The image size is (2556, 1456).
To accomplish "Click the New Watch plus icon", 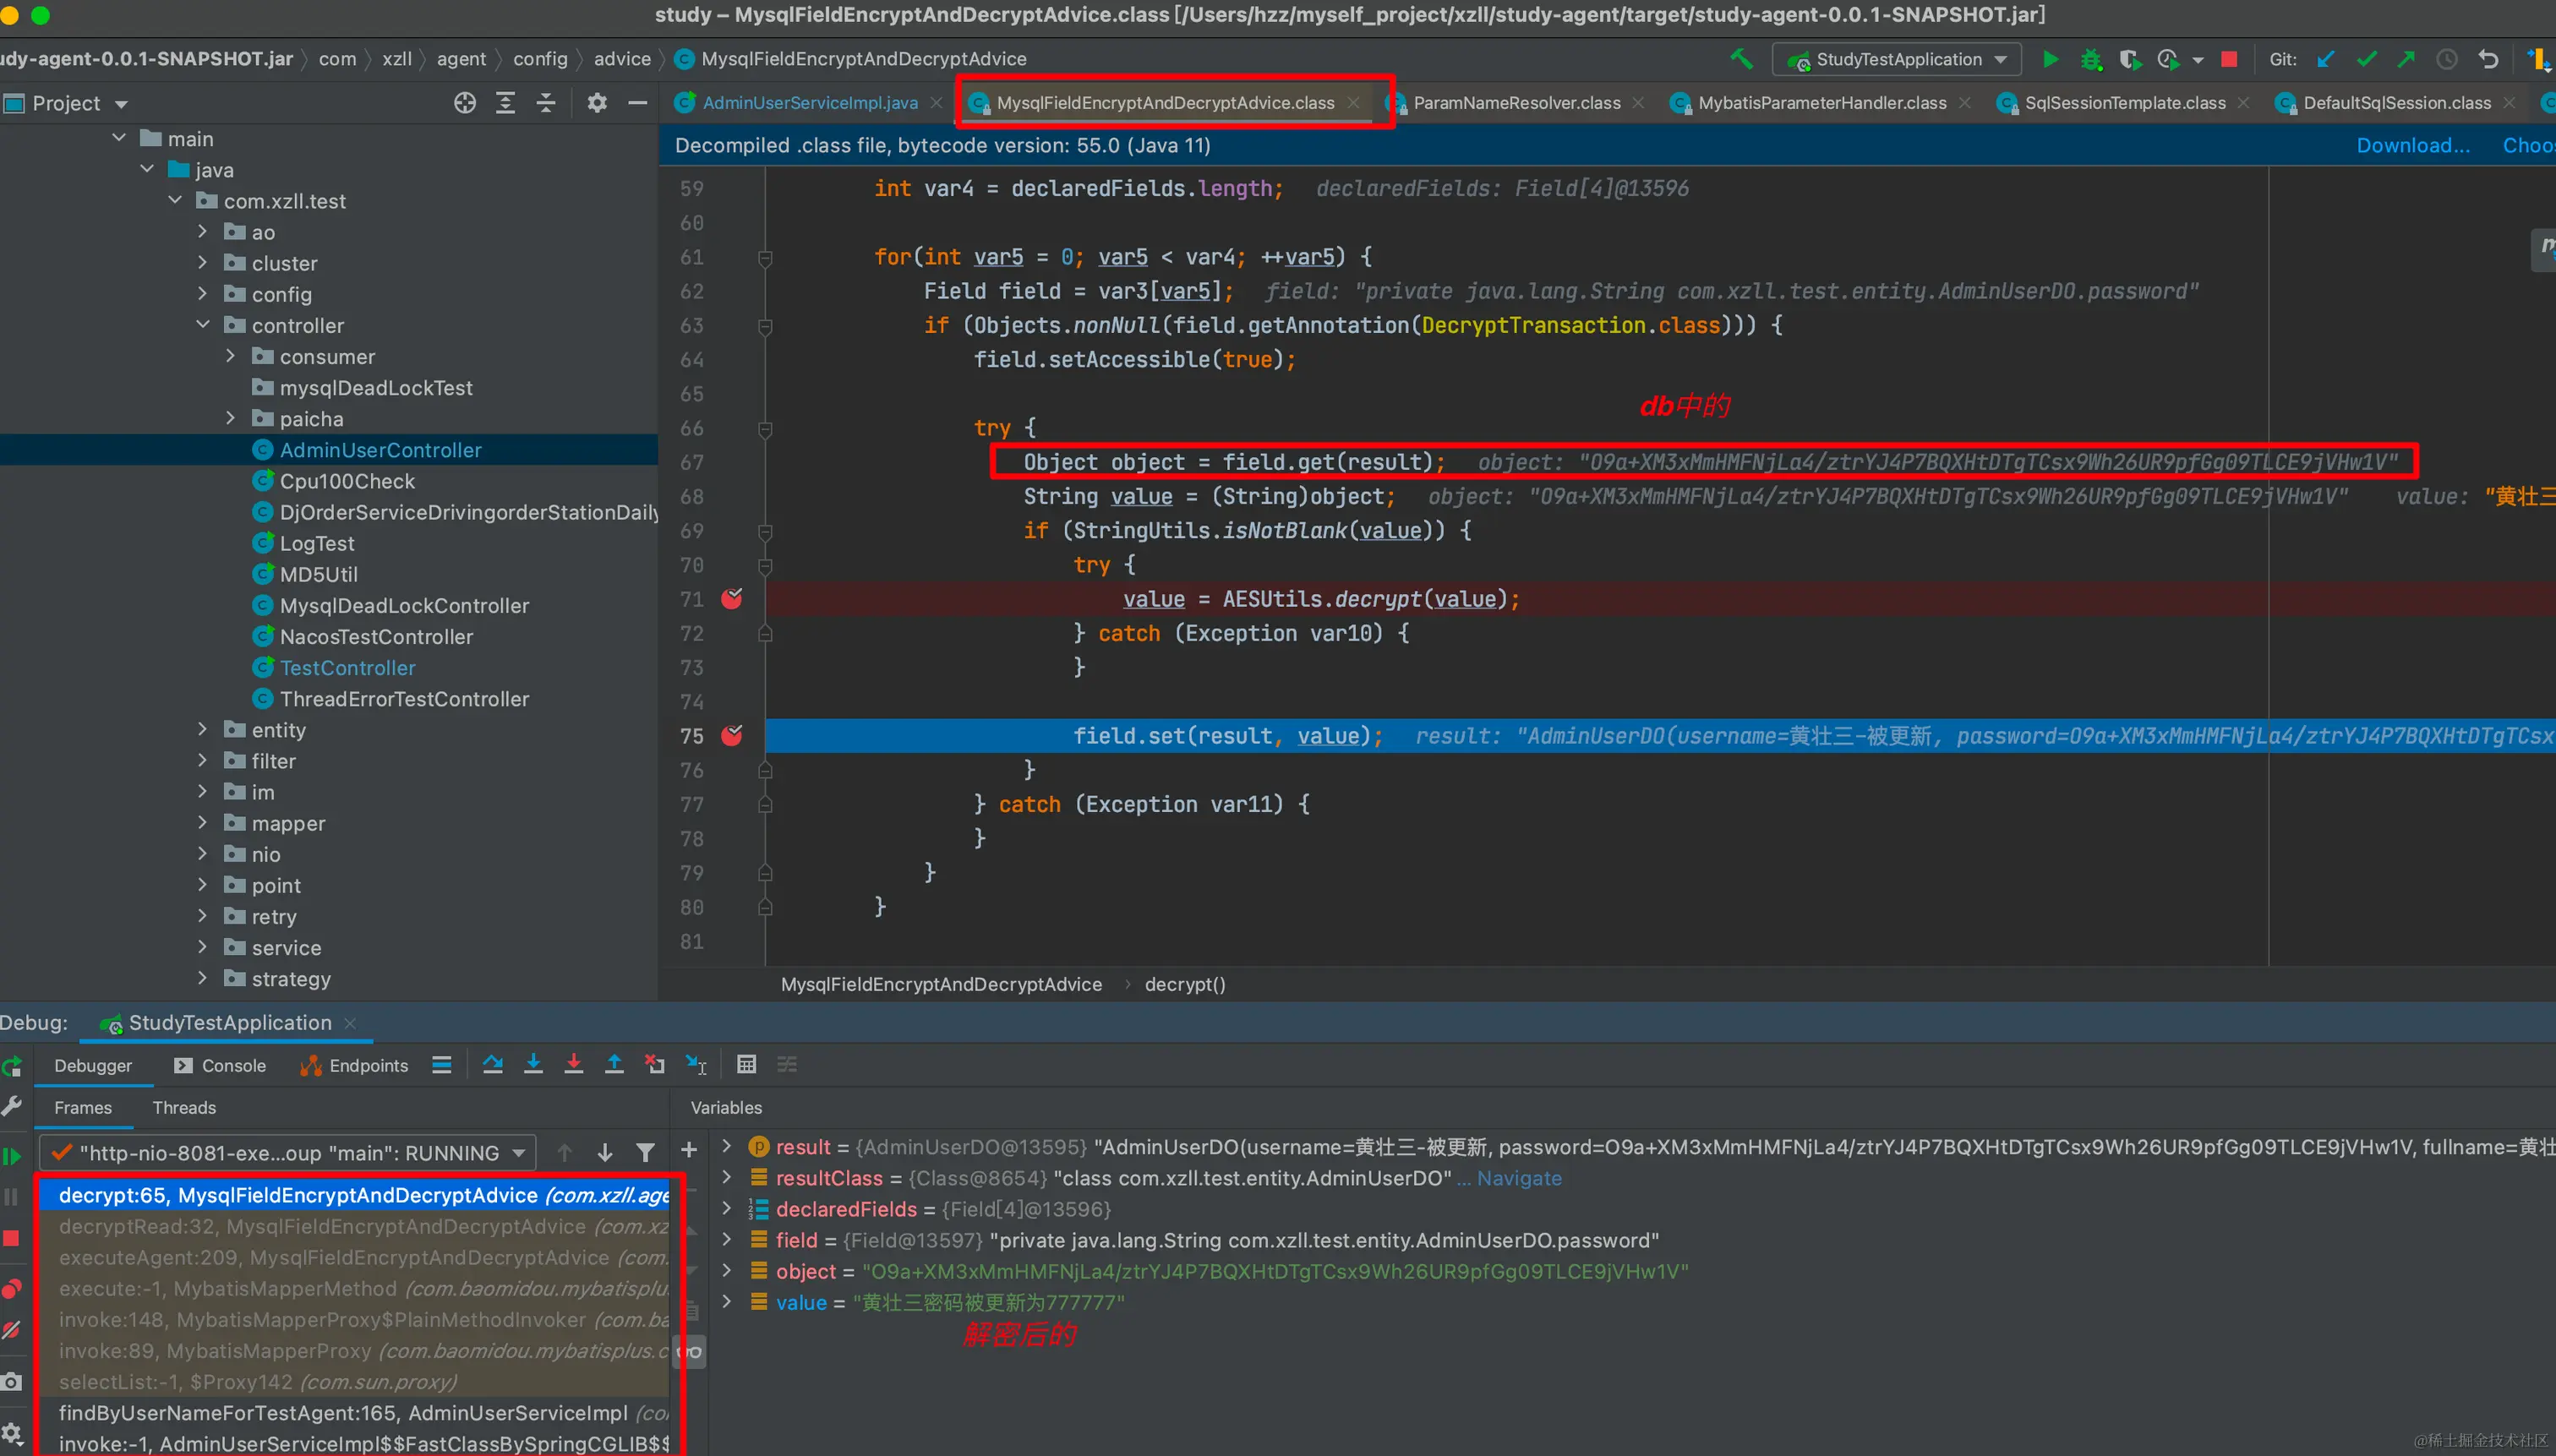I will [x=689, y=1150].
